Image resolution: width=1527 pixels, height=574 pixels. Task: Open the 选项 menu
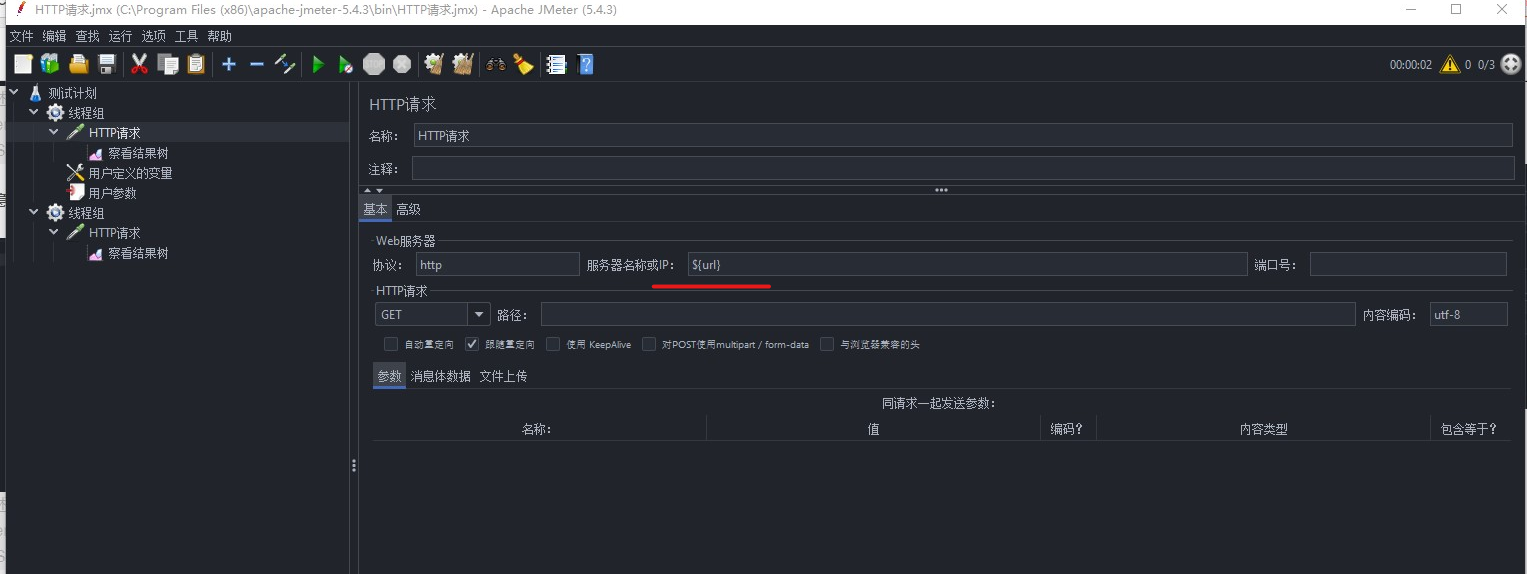[153, 36]
